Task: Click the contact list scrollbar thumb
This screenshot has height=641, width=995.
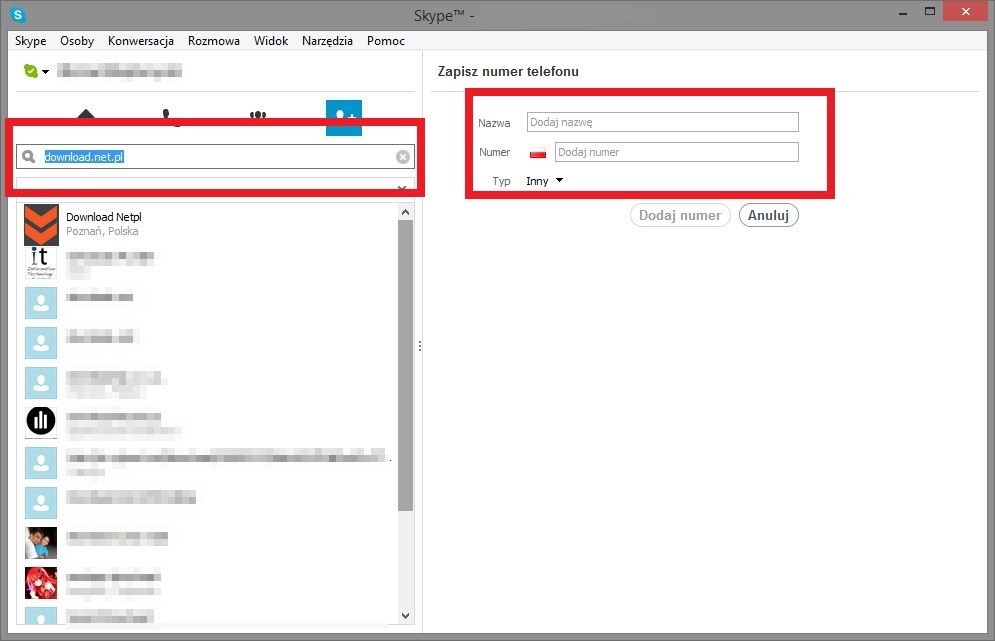Action: click(x=405, y=366)
